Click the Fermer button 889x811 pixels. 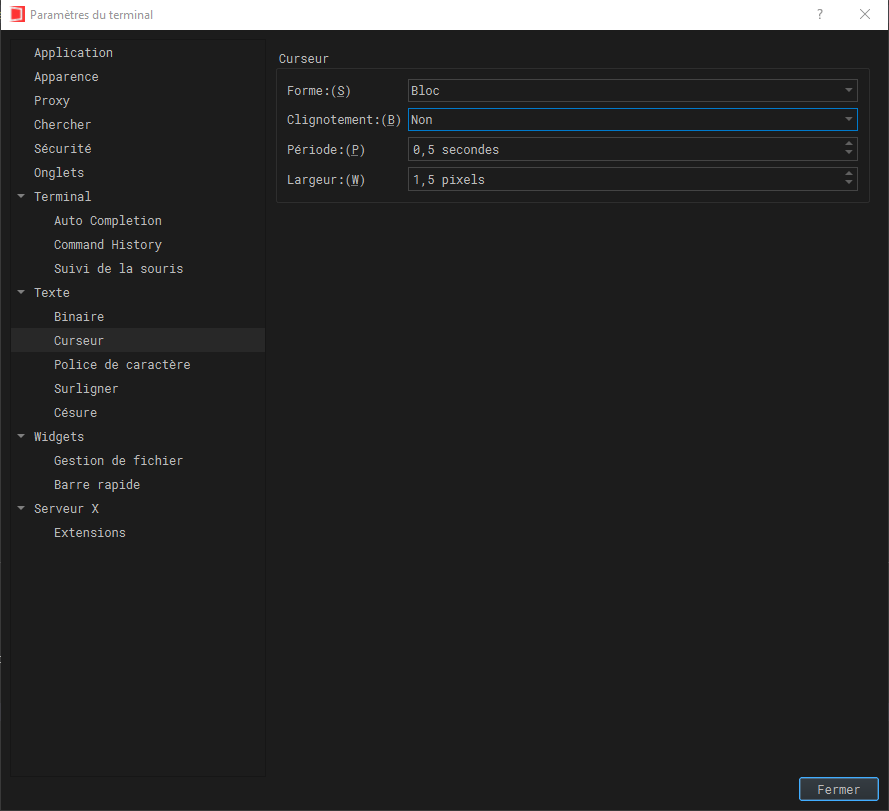(838, 789)
